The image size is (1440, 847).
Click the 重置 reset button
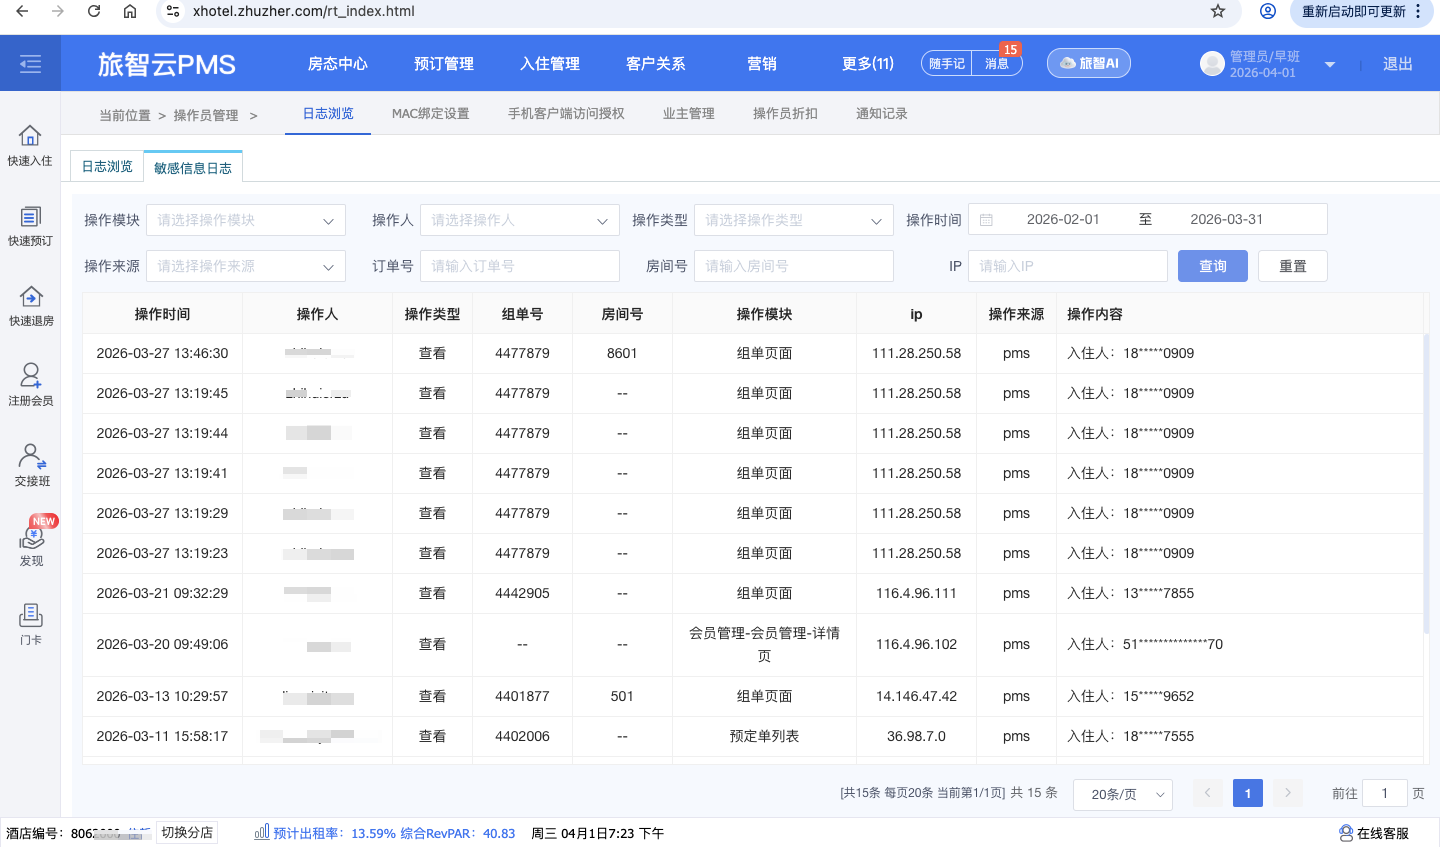1292,266
